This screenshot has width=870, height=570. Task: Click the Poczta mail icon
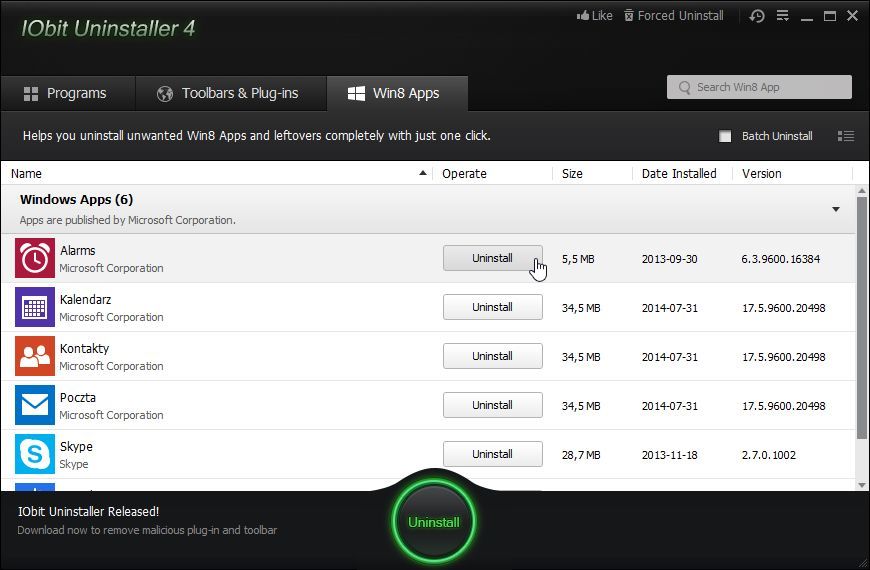[x=34, y=405]
